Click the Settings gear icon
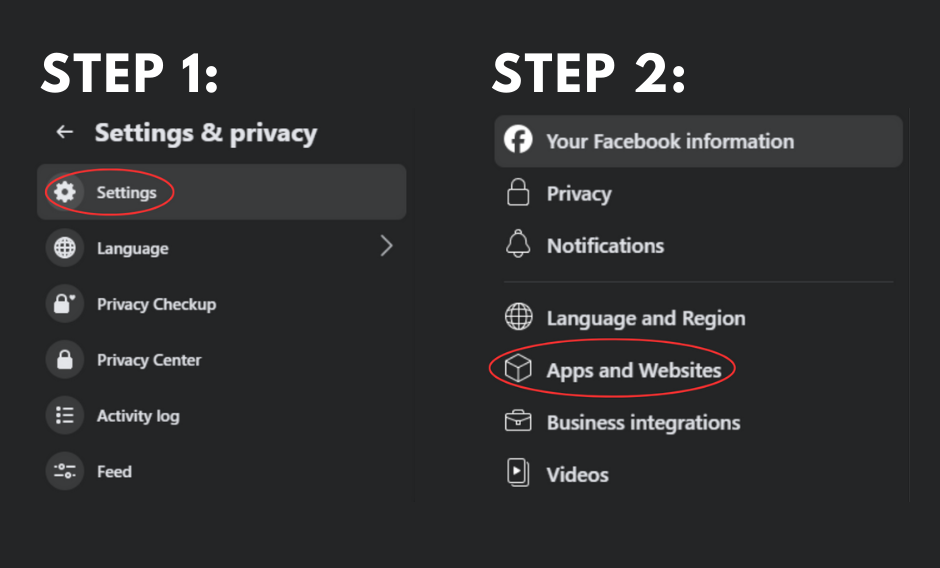 [x=65, y=192]
